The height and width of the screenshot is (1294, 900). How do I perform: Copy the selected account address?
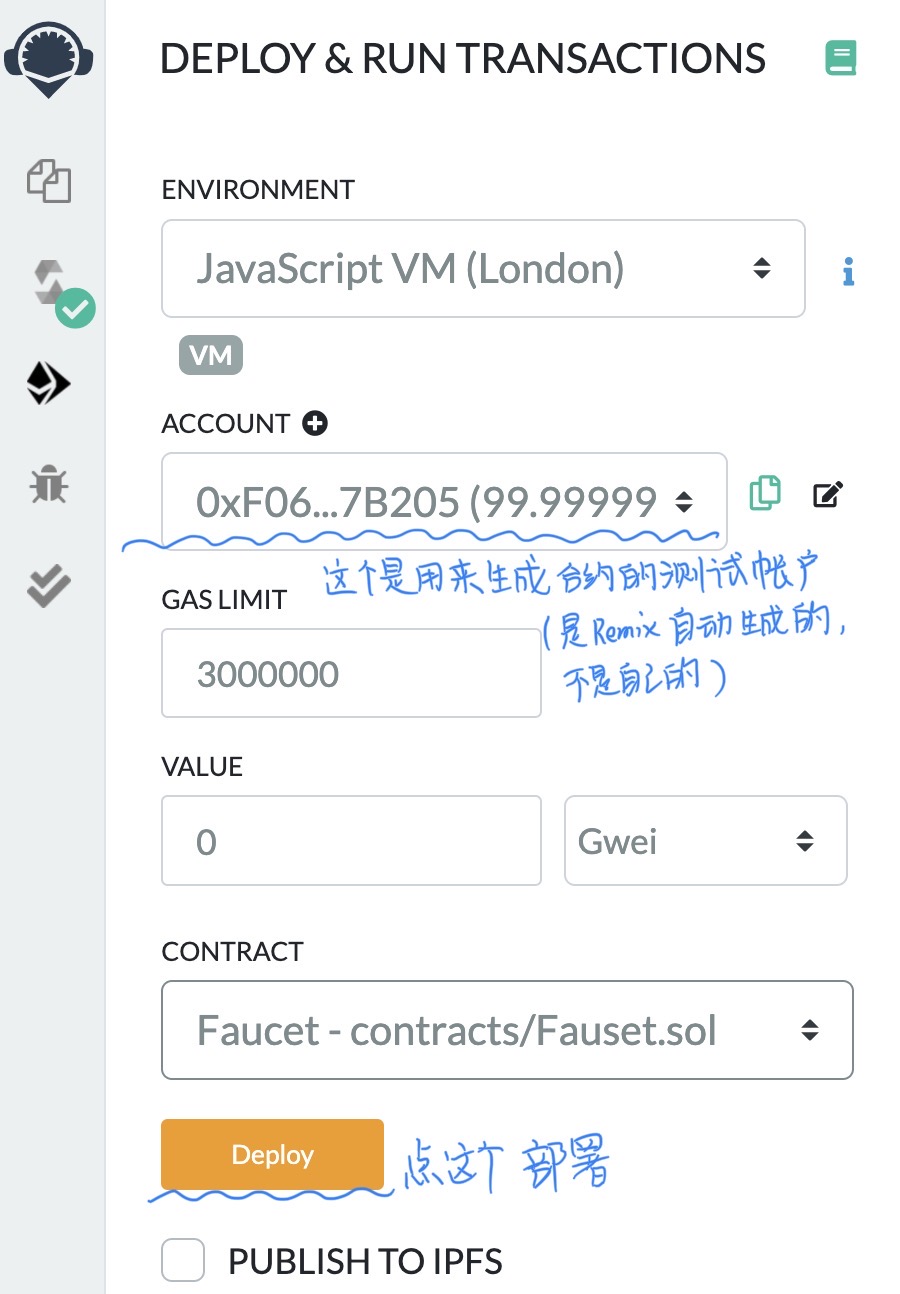[764, 494]
